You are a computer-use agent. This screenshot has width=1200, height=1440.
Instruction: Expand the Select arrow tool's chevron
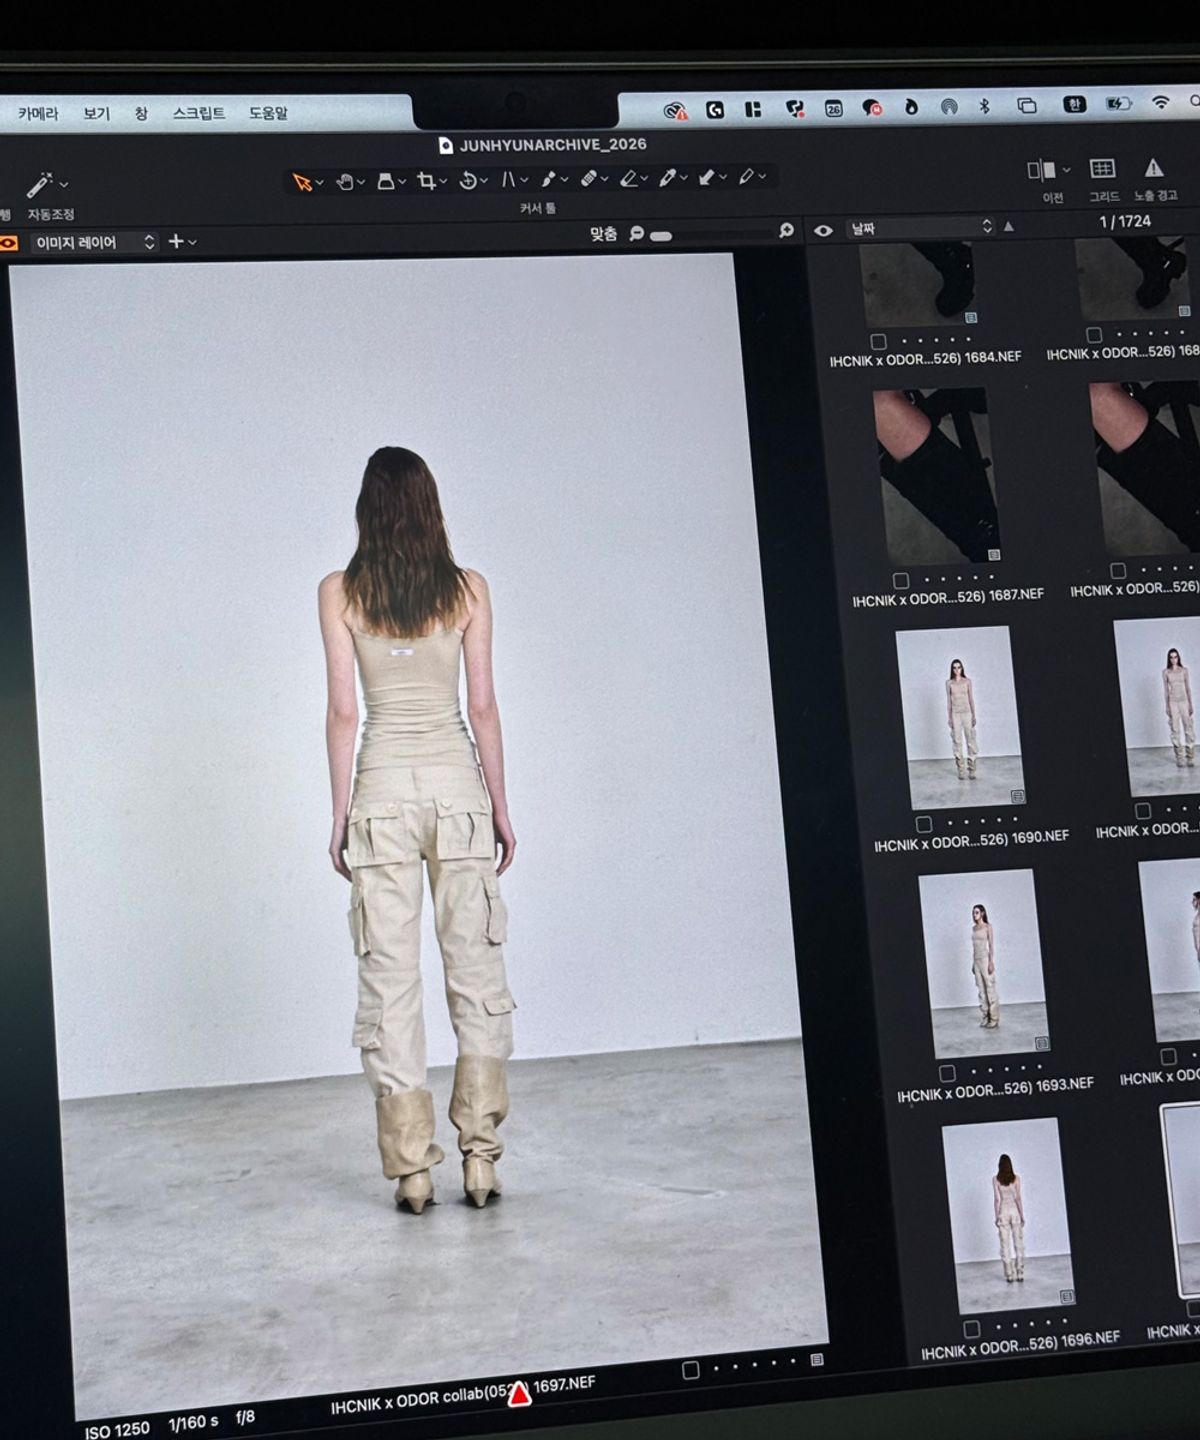tap(318, 183)
